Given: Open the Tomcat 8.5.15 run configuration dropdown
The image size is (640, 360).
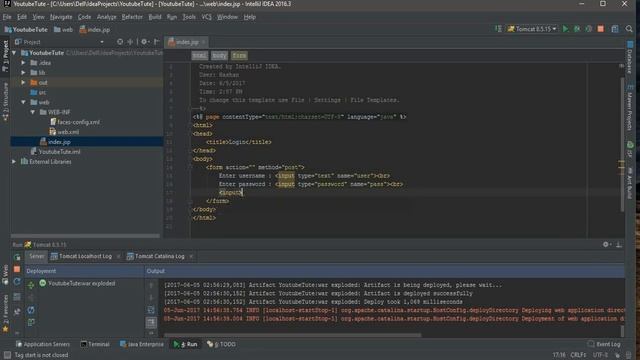Looking at the screenshot, I should [x=532, y=29].
